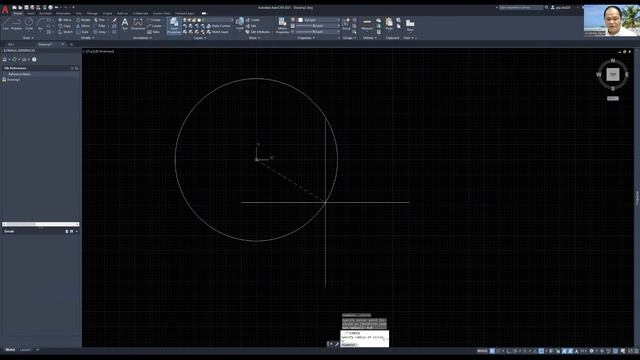Select the Text tool in Annotation panel
640x360 pixels.
tap(124, 24)
